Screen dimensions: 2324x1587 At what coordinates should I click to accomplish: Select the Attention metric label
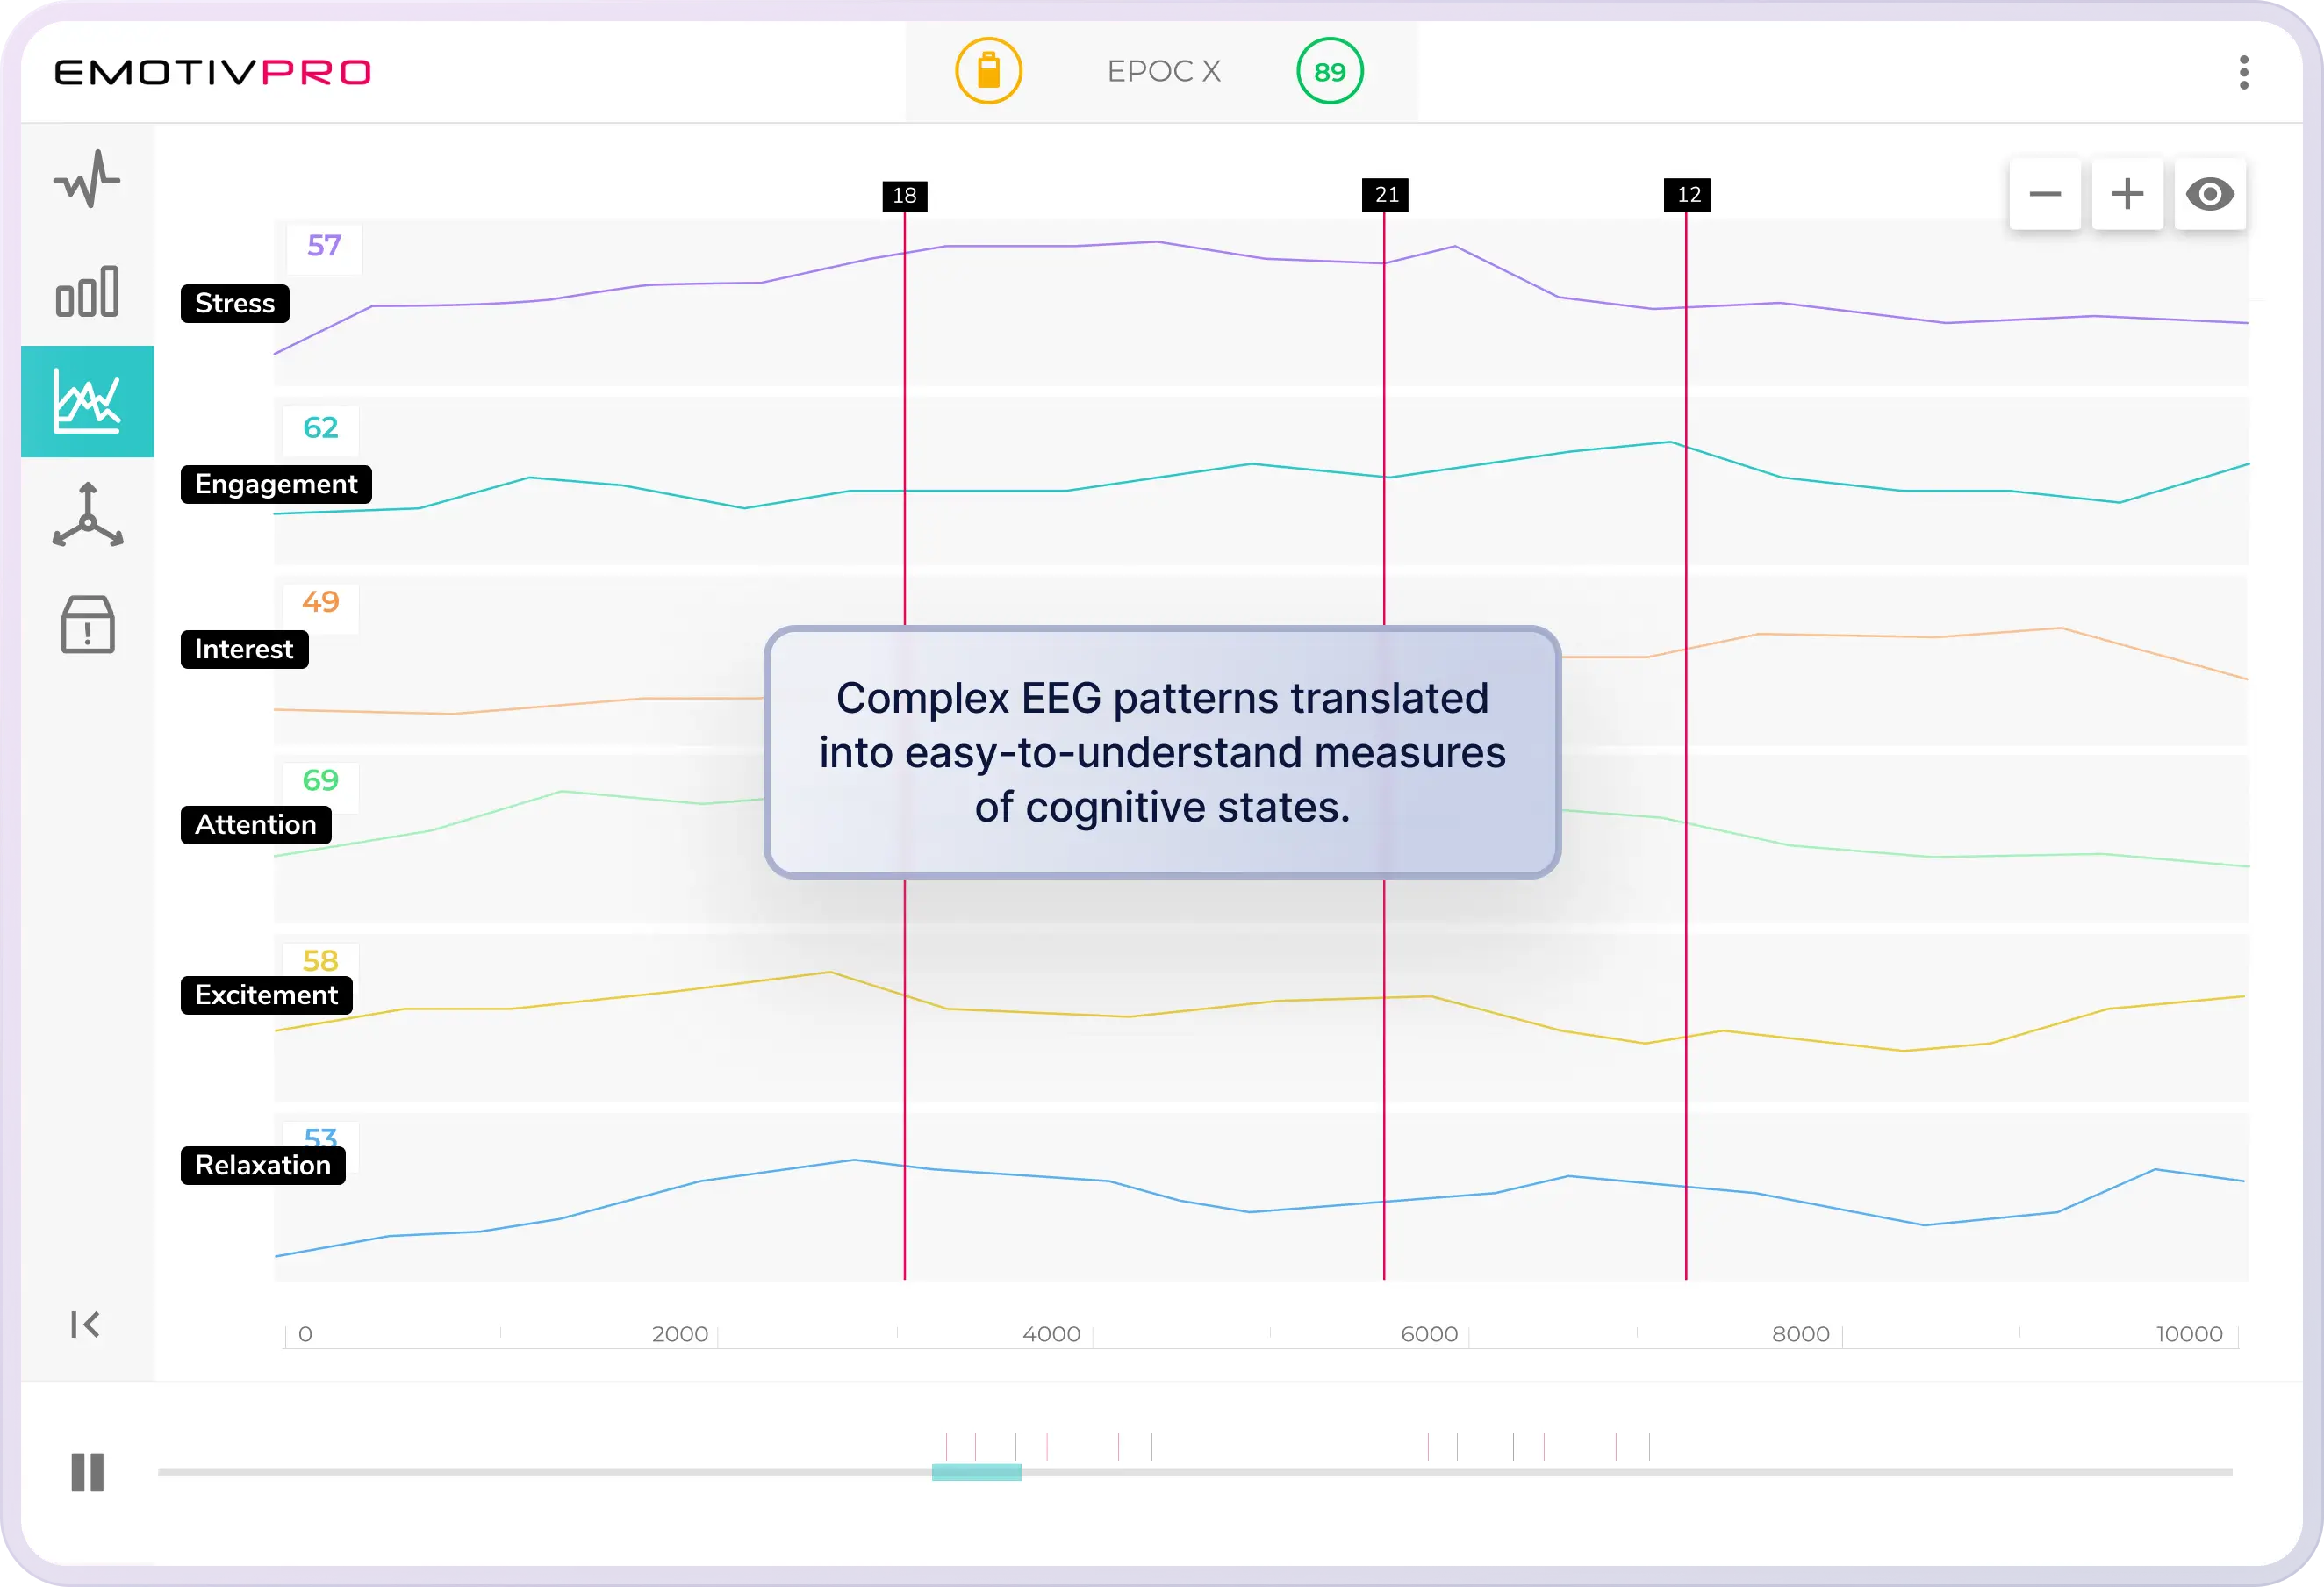[x=255, y=824]
